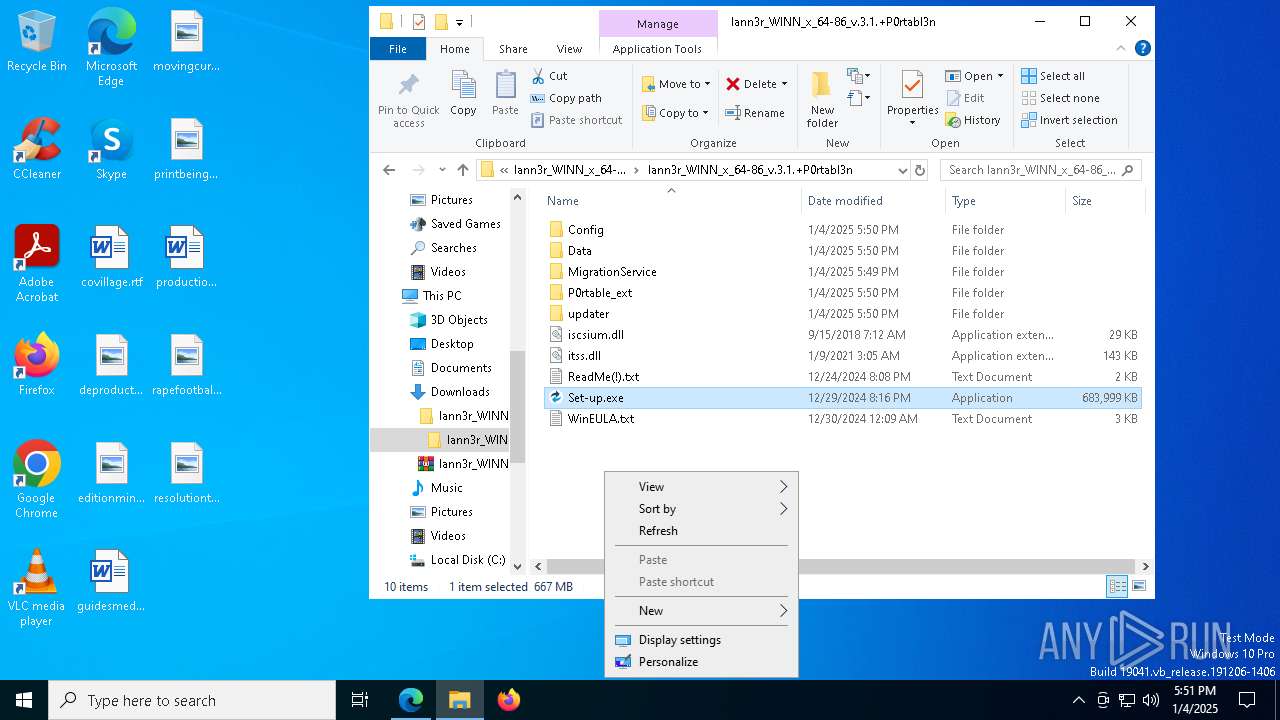The image size is (1280, 720).
Task: Open the Move to dropdown
Action: pyautogui.click(x=676, y=84)
